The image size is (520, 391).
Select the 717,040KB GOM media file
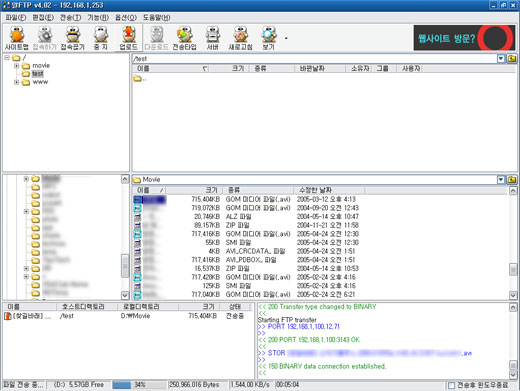click(245, 295)
